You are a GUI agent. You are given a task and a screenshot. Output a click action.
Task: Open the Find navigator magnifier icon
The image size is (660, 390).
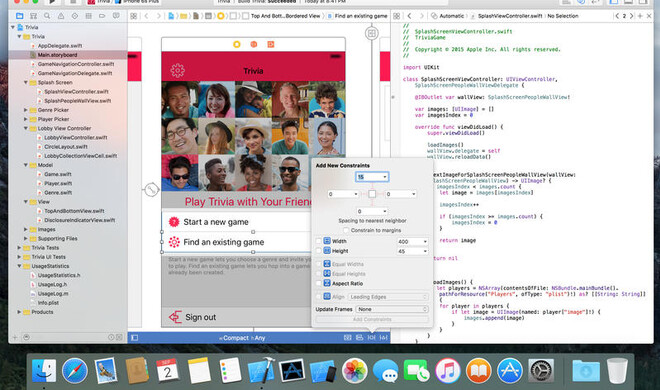(47, 16)
